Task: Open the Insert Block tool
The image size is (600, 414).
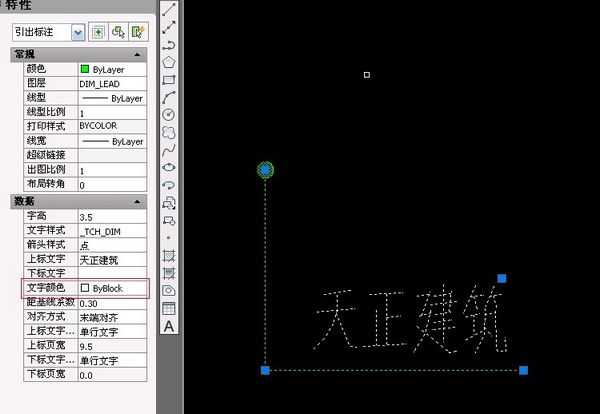Action: (x=169, y=203)
